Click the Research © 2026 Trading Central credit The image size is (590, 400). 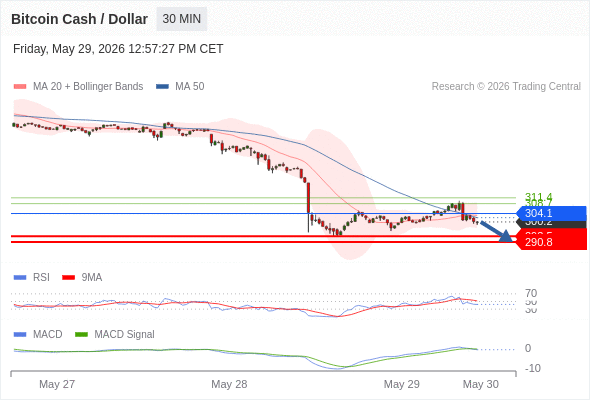coord(506,87)
